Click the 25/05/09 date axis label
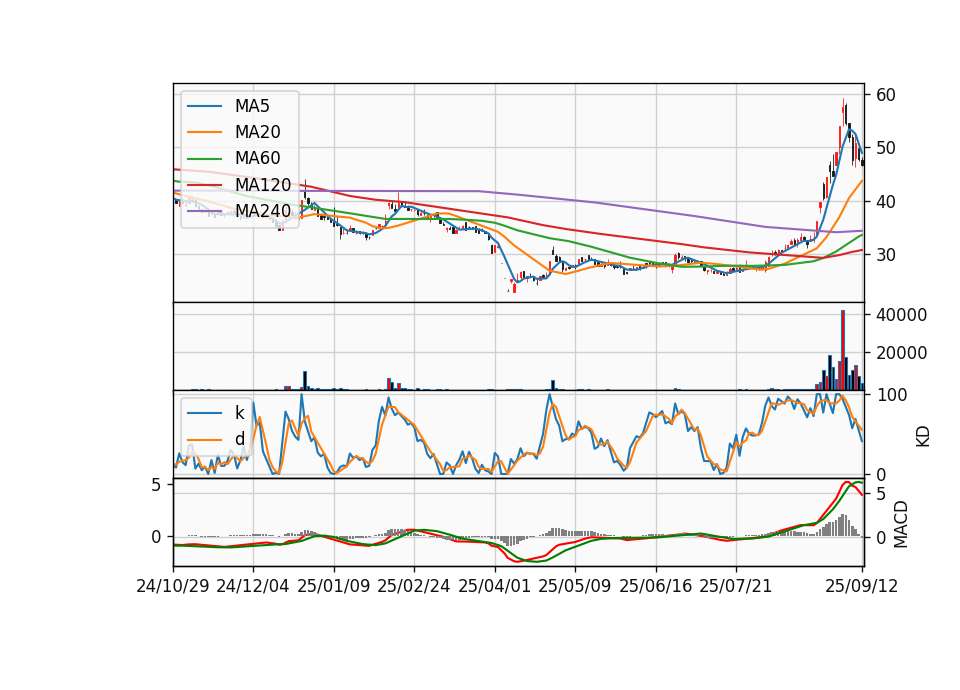Screen dimensions: 960x690 575,586
